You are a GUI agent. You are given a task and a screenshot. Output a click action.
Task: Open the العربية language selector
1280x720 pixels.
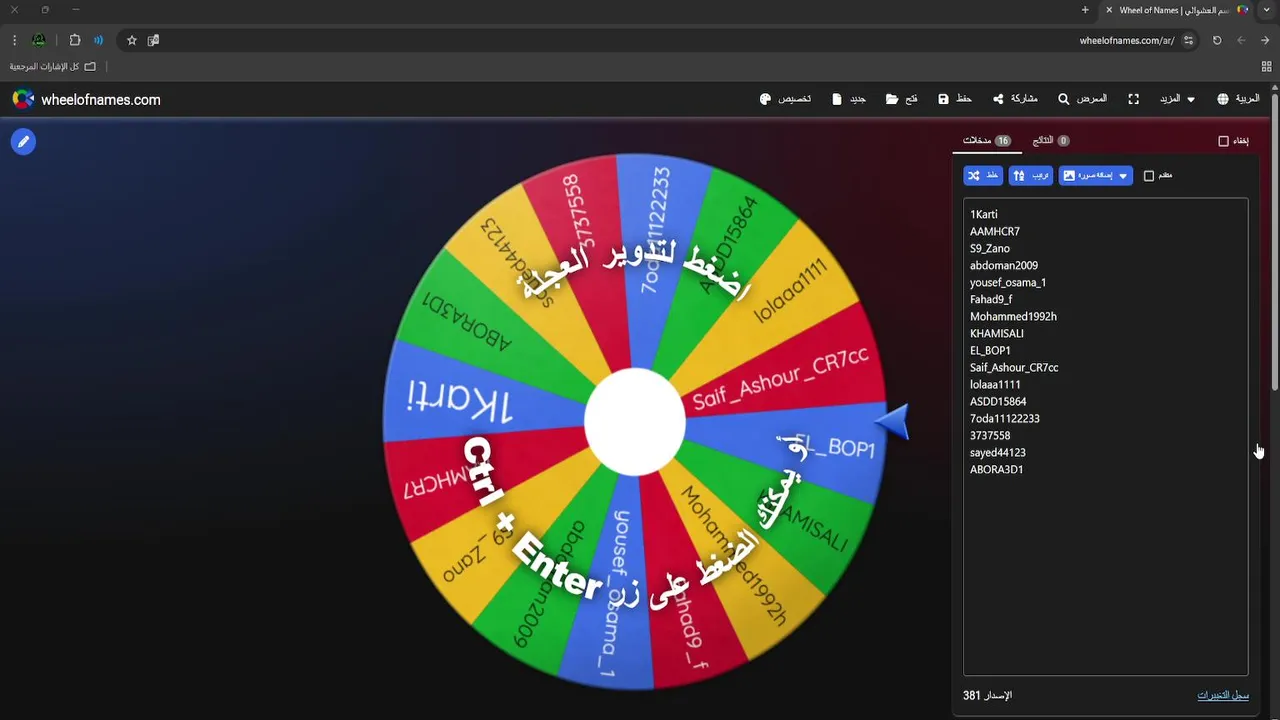pyautogui.click(x=1238, y=99)
